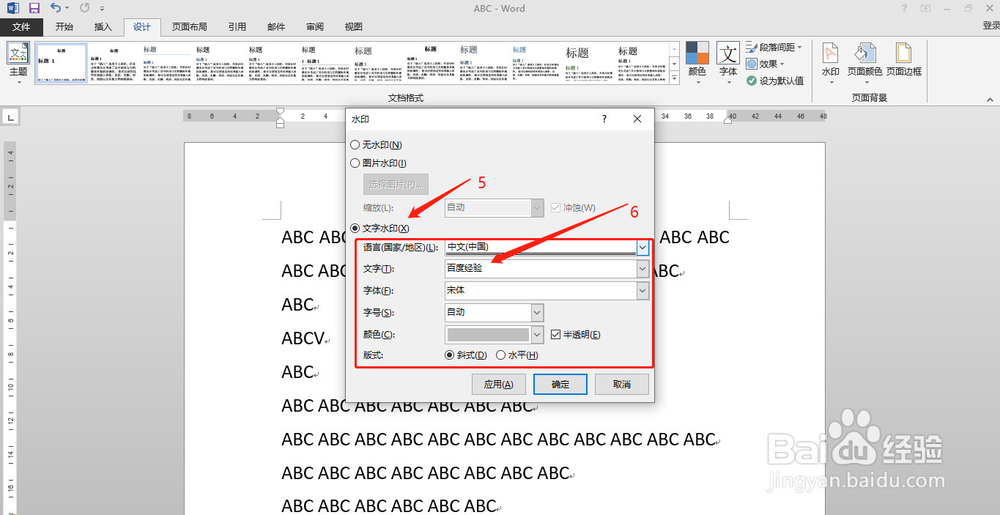Select the No watermark (无水印) radio button
The image size is (1000, 515).
(355, 145)
